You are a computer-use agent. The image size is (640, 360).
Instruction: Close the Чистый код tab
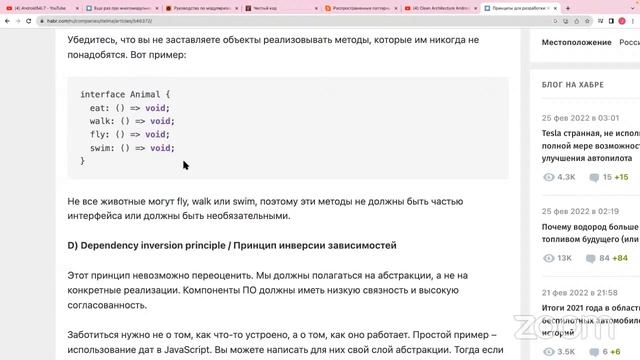tap(316, 8)
